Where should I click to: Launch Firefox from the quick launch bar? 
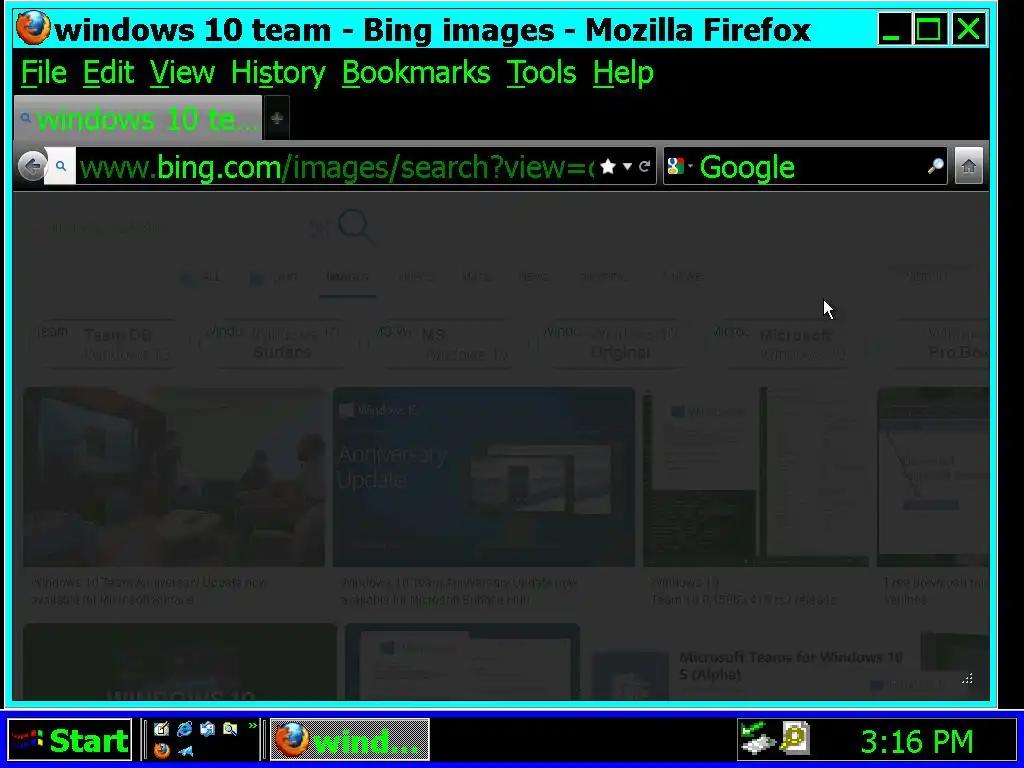click(x=161, y=750)
